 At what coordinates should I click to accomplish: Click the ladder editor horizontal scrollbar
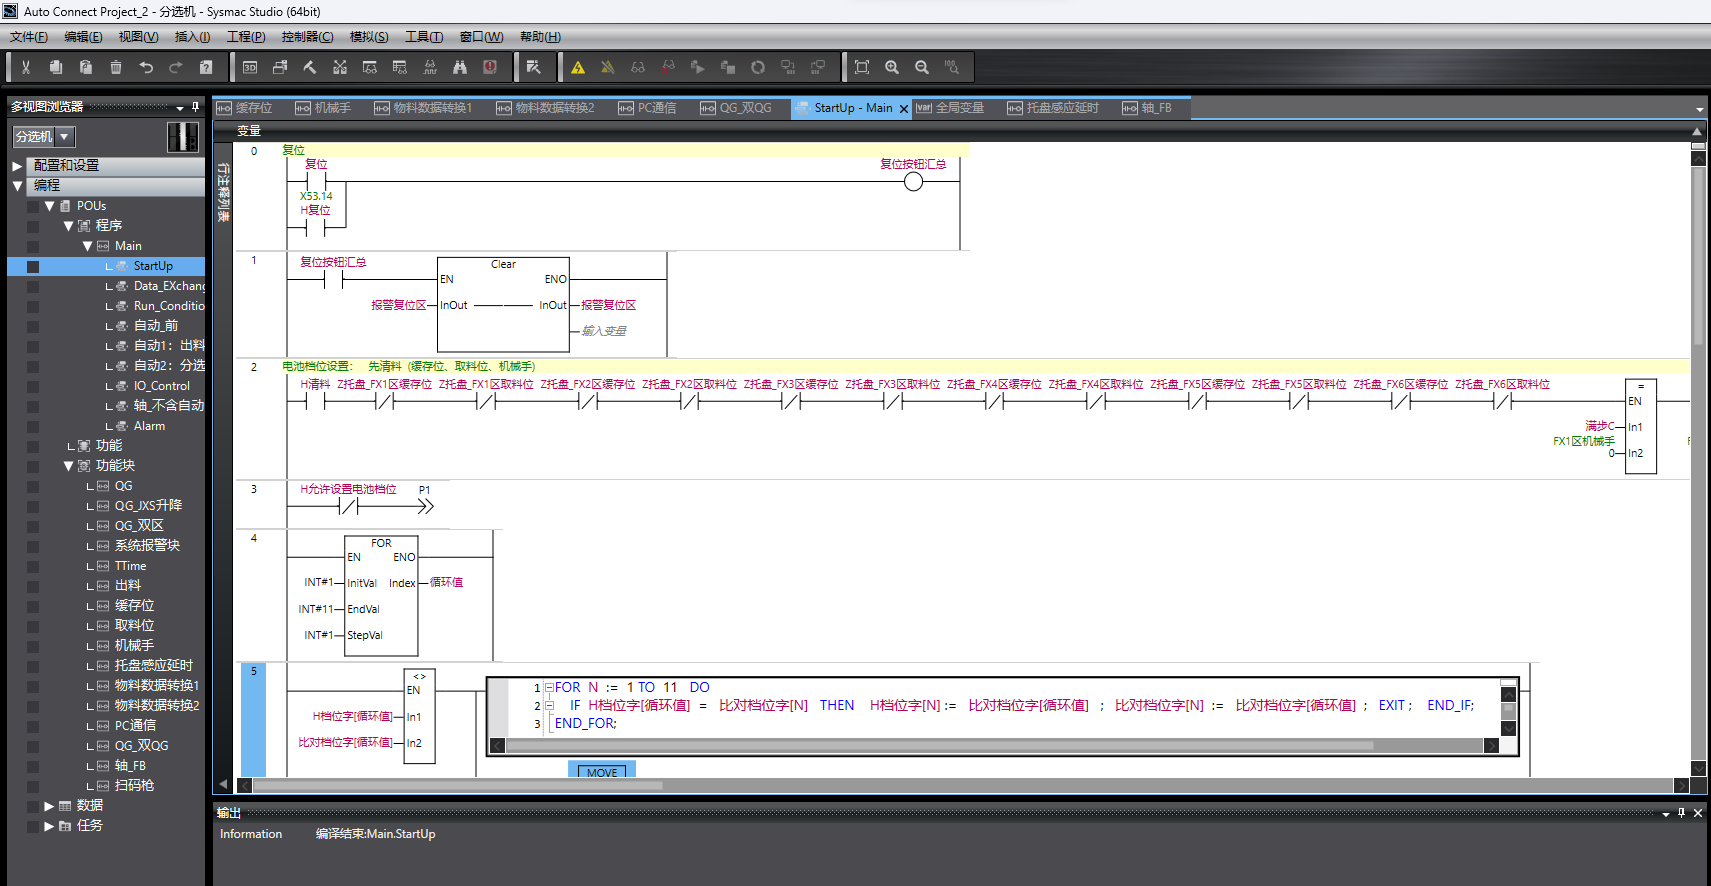point(458,785)
